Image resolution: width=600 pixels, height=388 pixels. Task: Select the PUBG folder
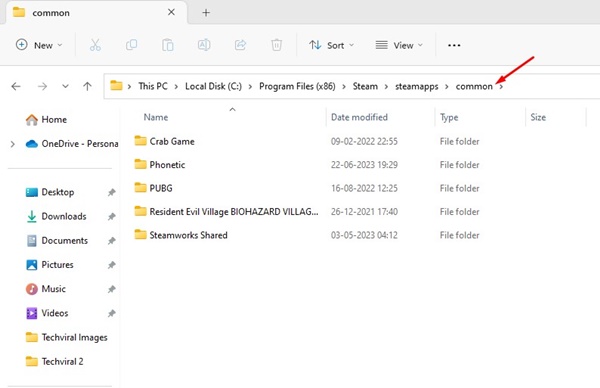point(161,188)
